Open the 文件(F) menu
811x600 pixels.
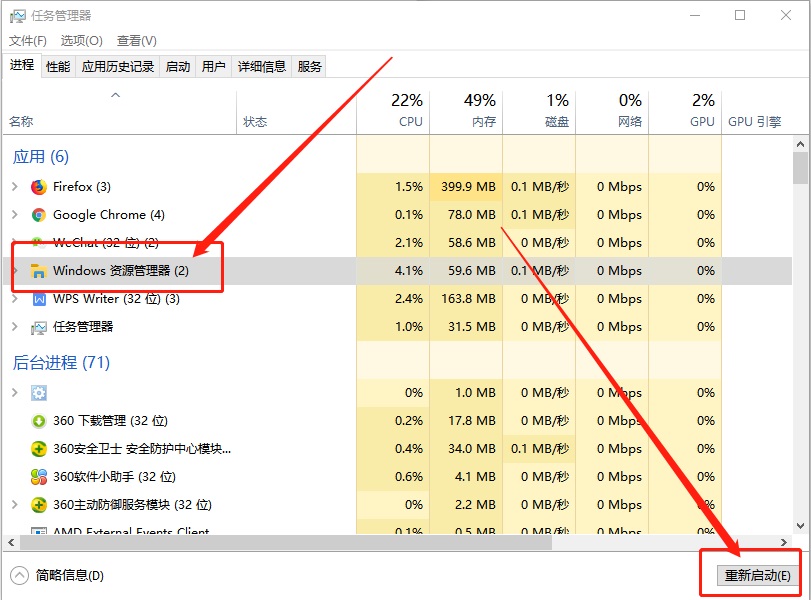pyautogui.click(x=28, y=40)
